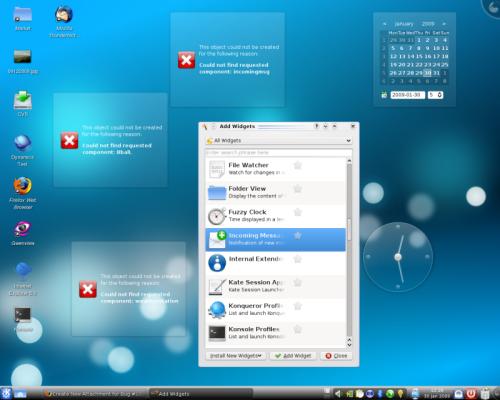Screen dimensions: 500x400
Task: Open the Konsole desktop icon
Action: point(23,315)
